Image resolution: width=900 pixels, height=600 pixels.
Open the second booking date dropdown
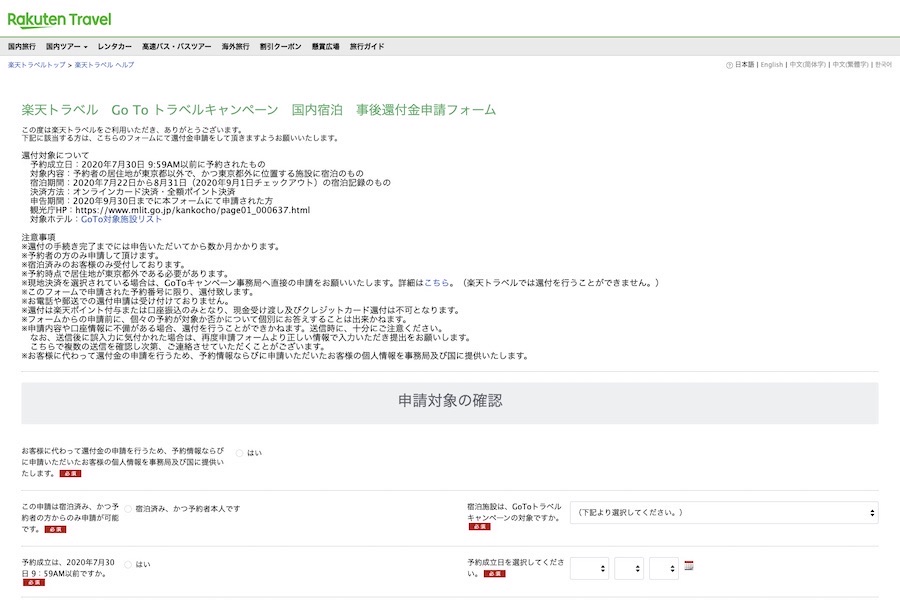629,568
